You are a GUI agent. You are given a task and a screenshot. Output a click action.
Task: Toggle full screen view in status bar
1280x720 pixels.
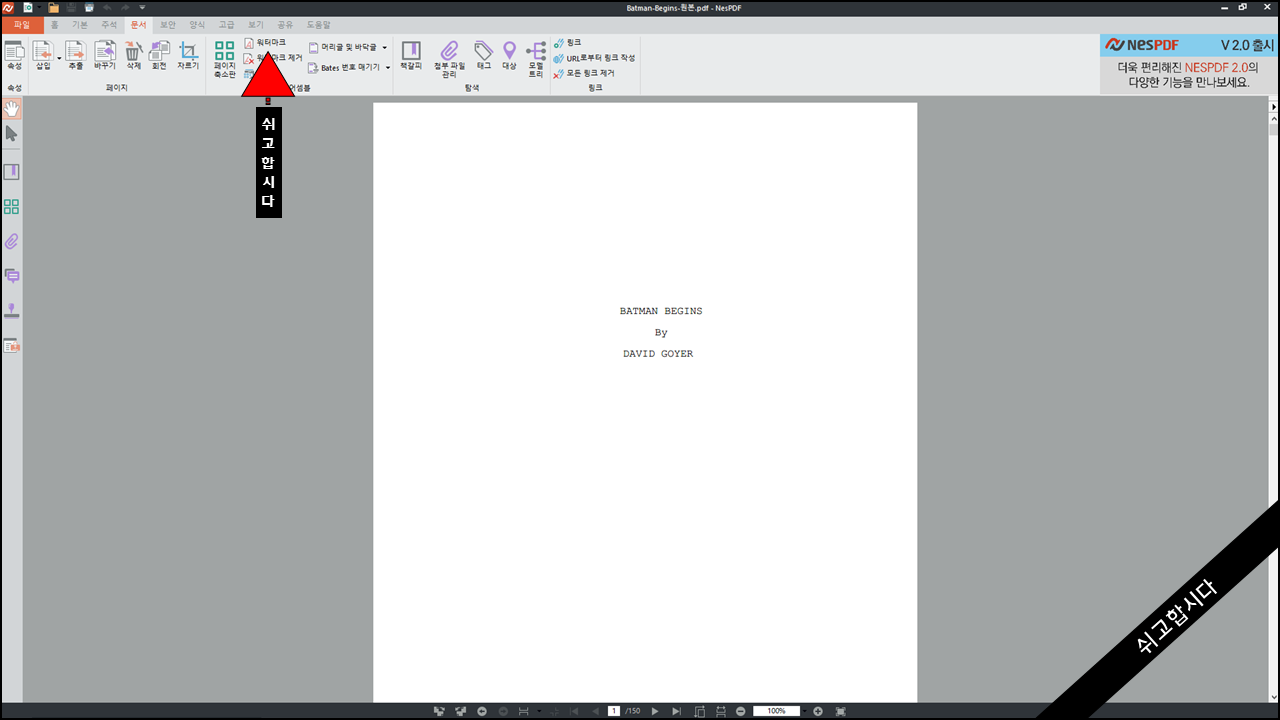point(840,711)
